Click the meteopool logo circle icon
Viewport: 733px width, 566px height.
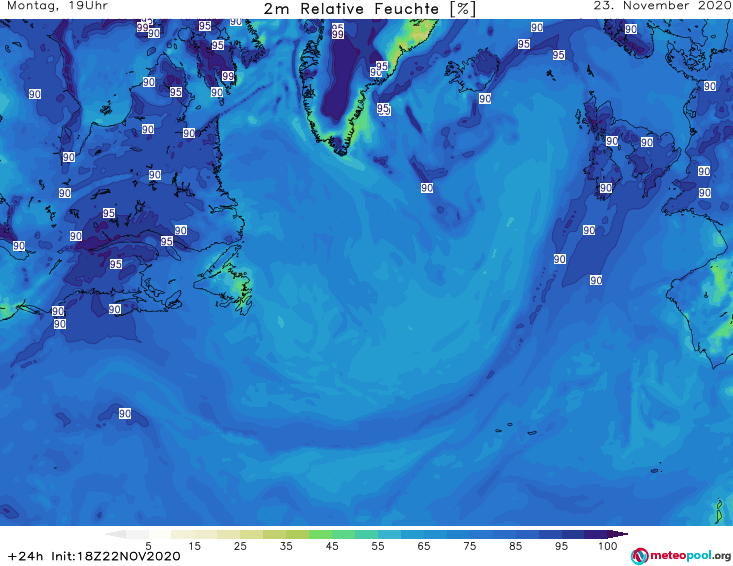pos(639,556)
